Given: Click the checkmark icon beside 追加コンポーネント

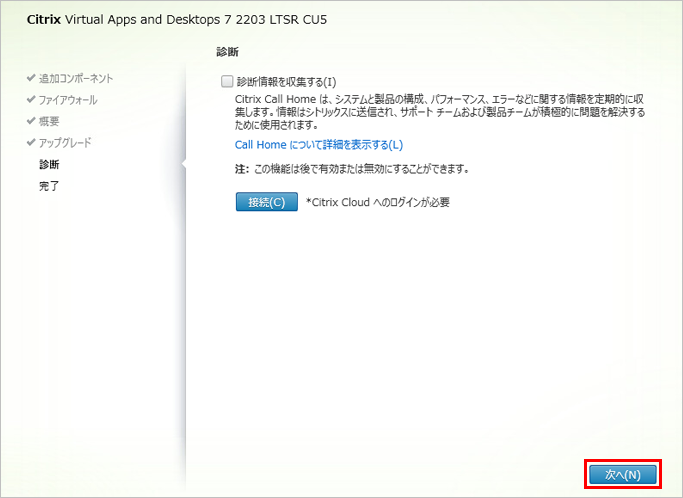Looking at the screenshot, I should tap(31, 78).
